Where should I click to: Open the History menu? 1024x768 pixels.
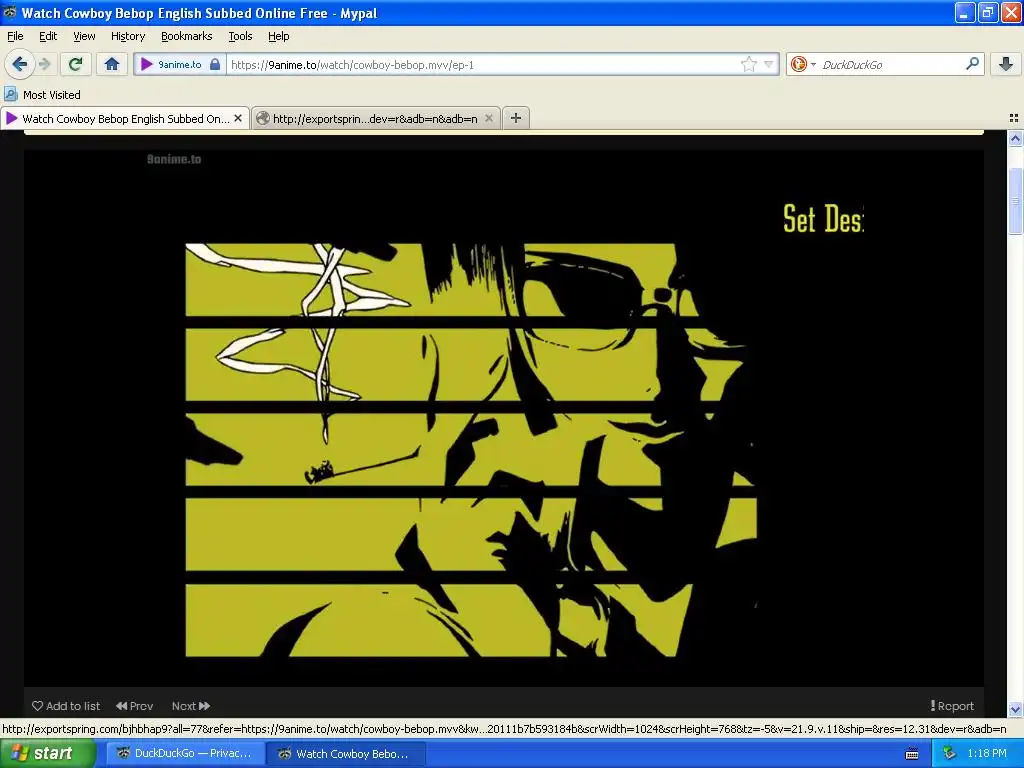[128, 36]
